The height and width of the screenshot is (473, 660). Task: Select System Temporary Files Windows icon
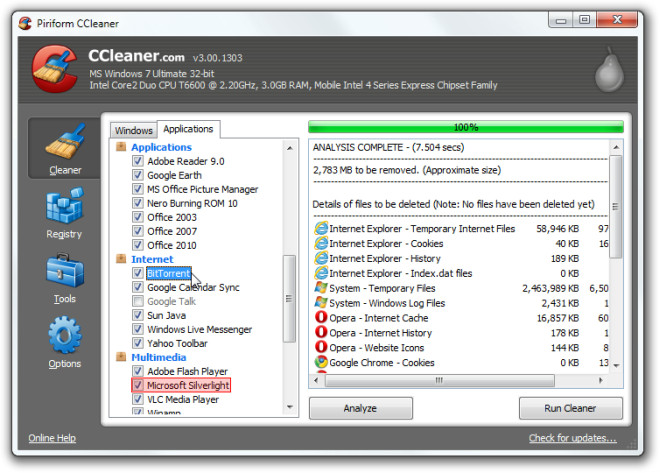[321, 288]
